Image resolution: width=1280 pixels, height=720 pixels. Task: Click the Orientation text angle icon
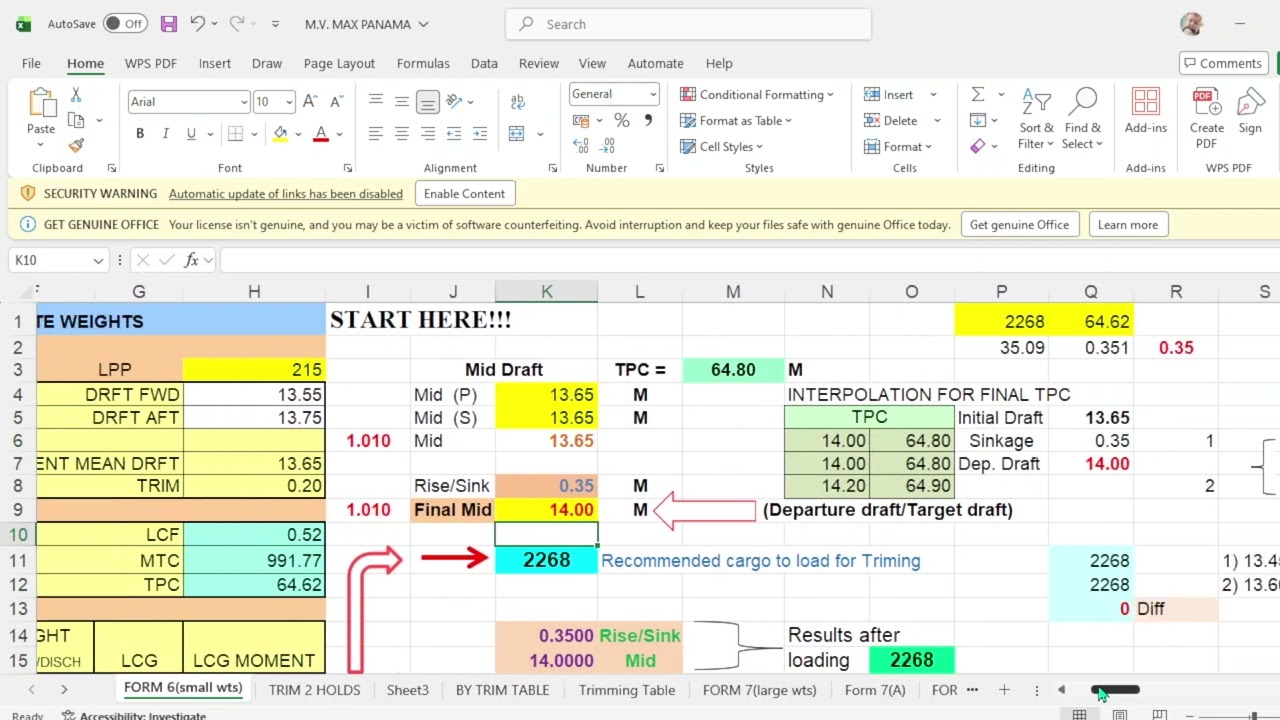(x=454, y=102)
